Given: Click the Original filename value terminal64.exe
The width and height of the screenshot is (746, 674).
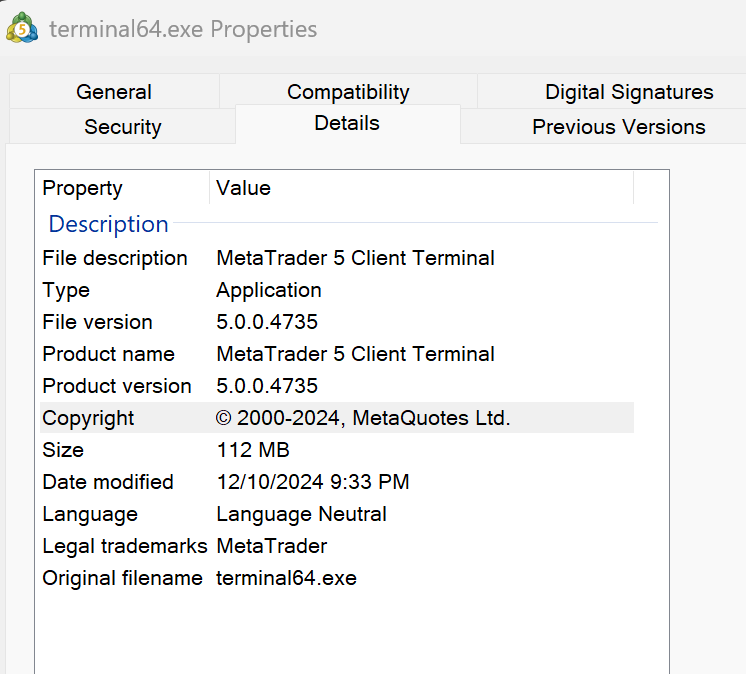Looking at the screenshot, I should [286, 578].
